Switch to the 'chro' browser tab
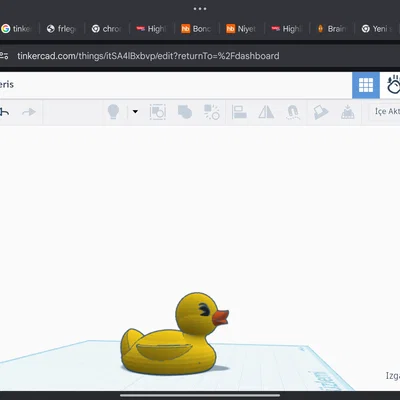Screen dimensions: 400x400 point(107,29)
